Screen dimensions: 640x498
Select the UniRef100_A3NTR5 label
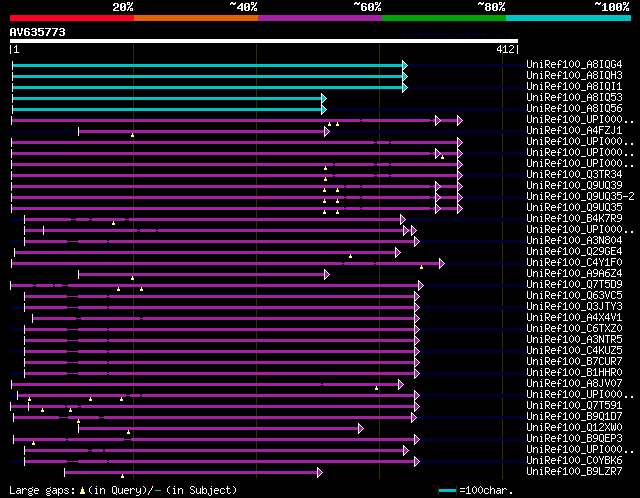[574, 340]
